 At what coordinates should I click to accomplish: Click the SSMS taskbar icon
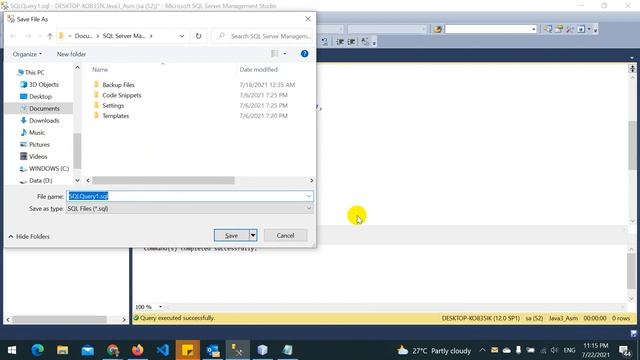point(238,350)
